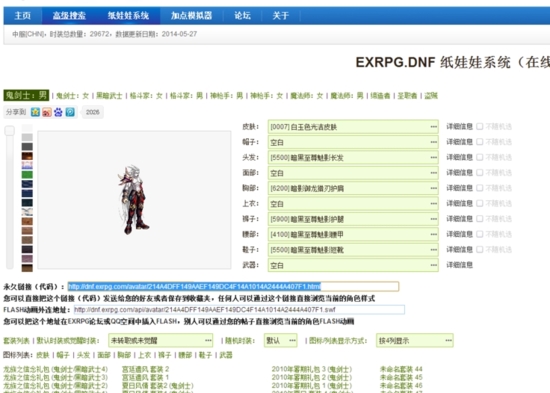Share to QQ Zone star icon

35,112
